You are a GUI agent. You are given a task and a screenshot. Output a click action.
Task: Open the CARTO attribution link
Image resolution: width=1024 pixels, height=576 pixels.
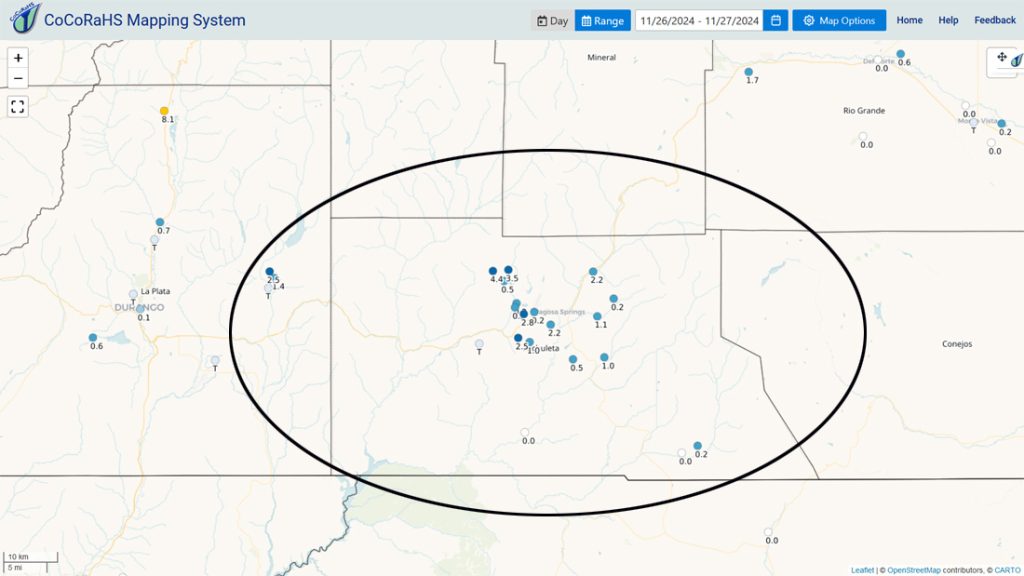pos(1006,570)
